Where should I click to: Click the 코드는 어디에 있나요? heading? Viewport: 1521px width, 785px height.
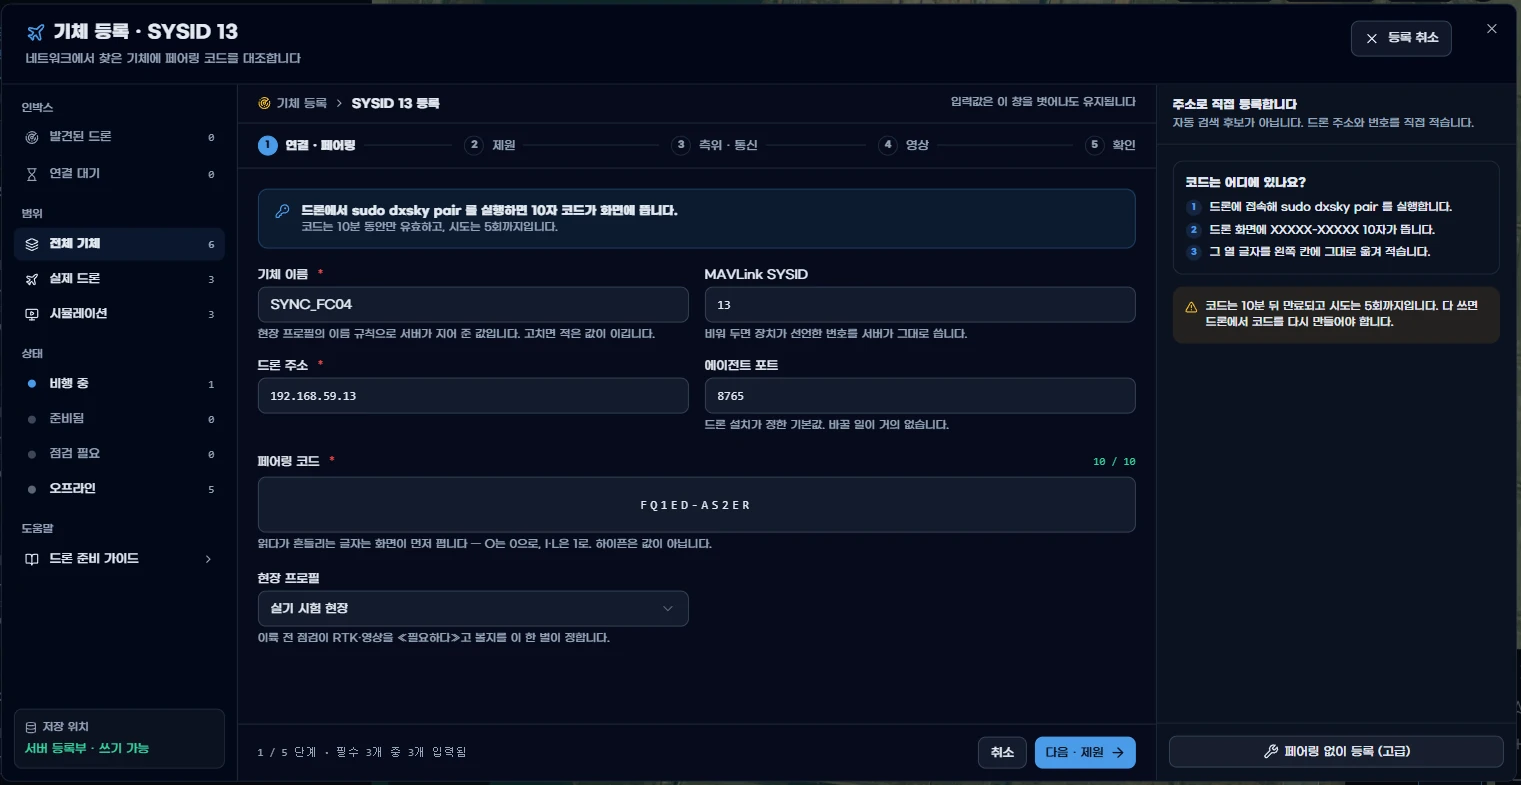pyautogui.click(x=1245, y=183)
